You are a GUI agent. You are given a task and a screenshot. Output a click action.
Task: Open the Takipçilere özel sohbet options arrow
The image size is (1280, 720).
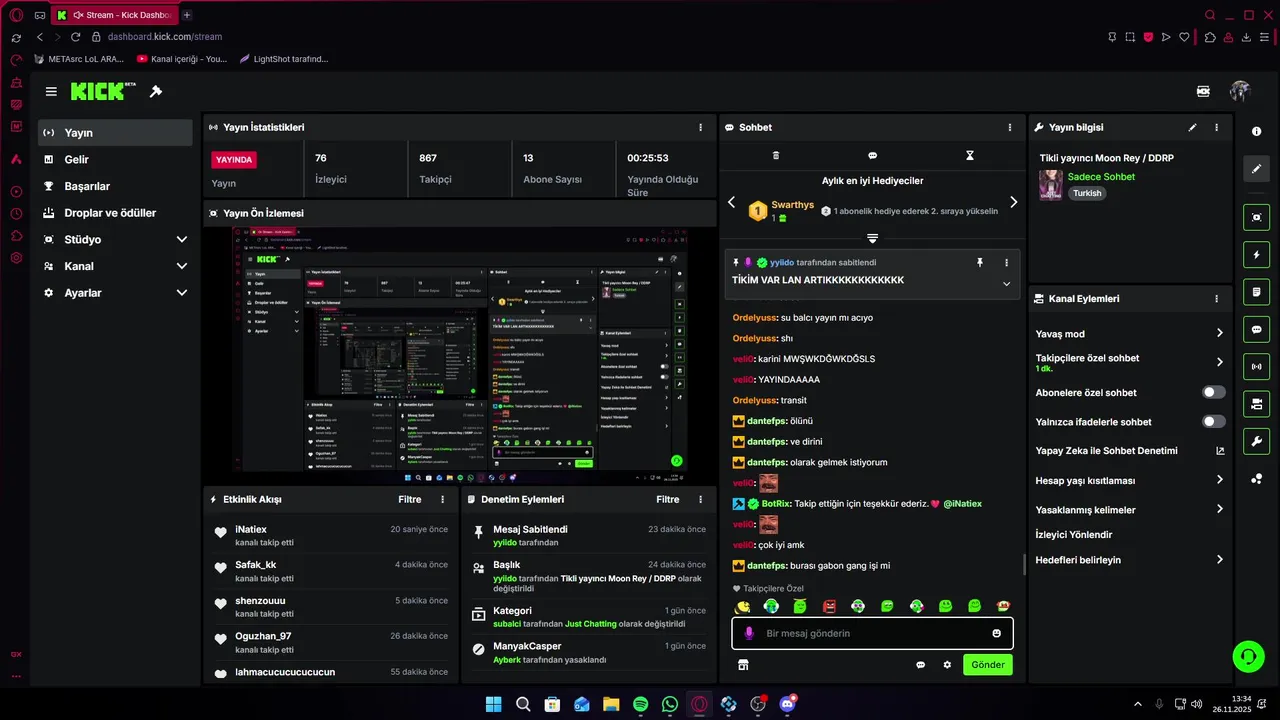pos(1220,362)
